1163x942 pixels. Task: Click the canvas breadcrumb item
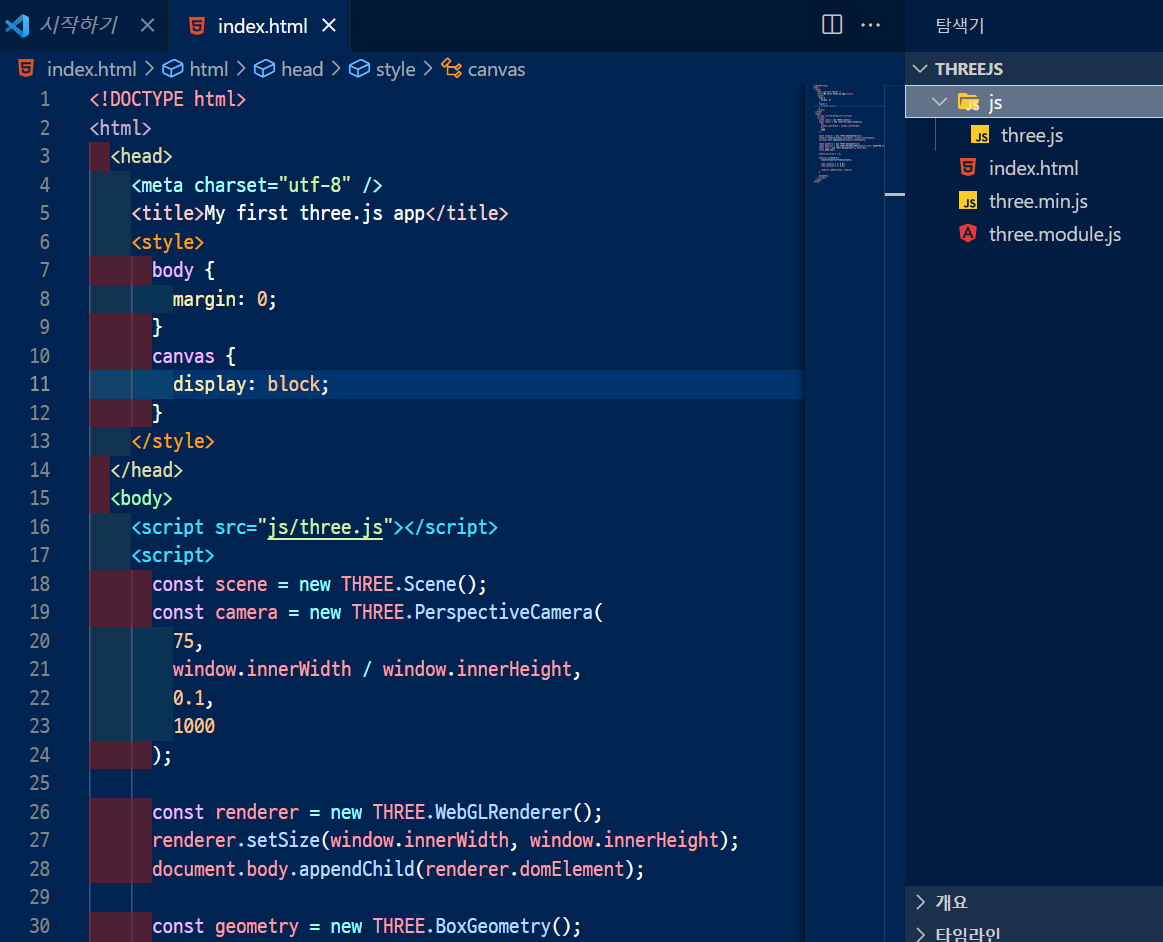tap(496, 69)
